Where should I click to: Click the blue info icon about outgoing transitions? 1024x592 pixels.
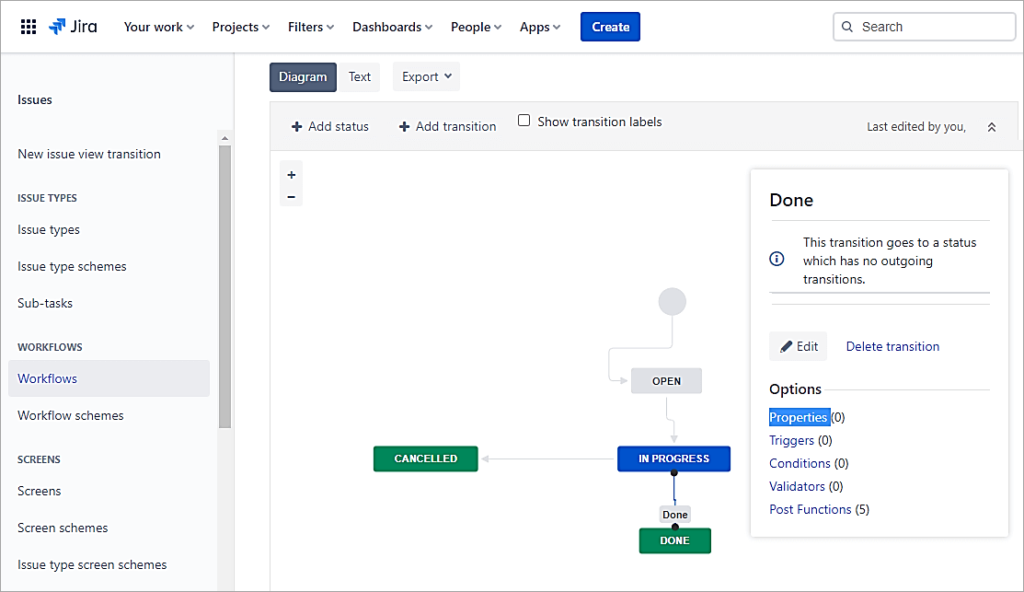point(776,259)
